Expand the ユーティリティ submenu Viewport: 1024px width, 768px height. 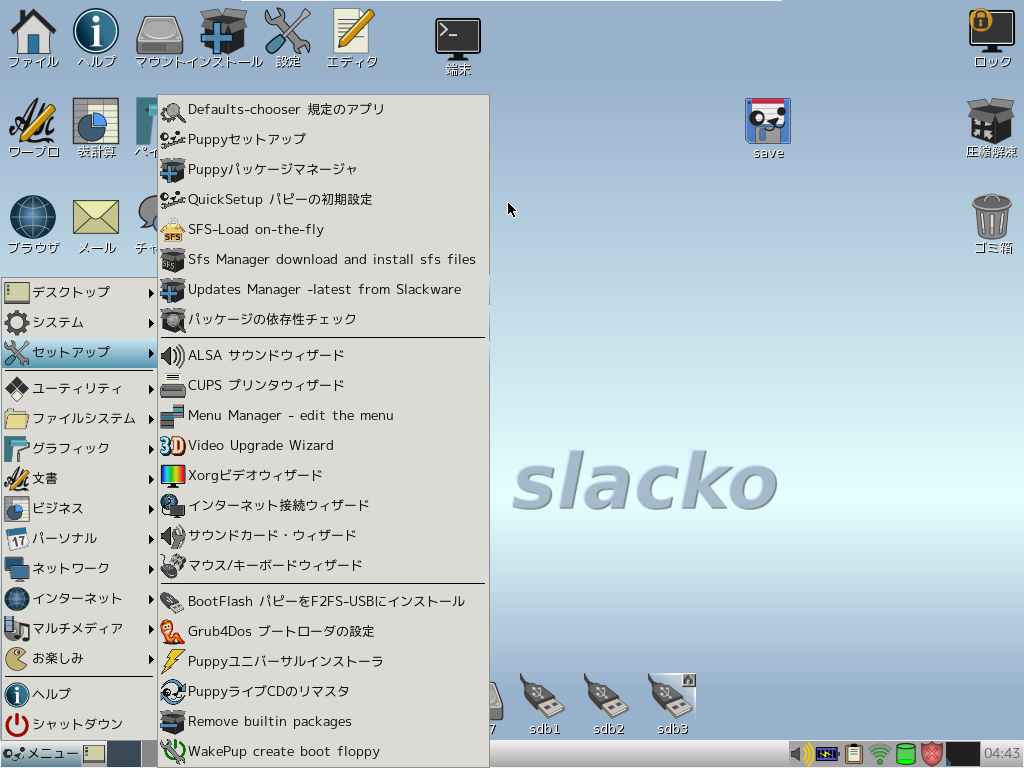[x=79, y=389]
